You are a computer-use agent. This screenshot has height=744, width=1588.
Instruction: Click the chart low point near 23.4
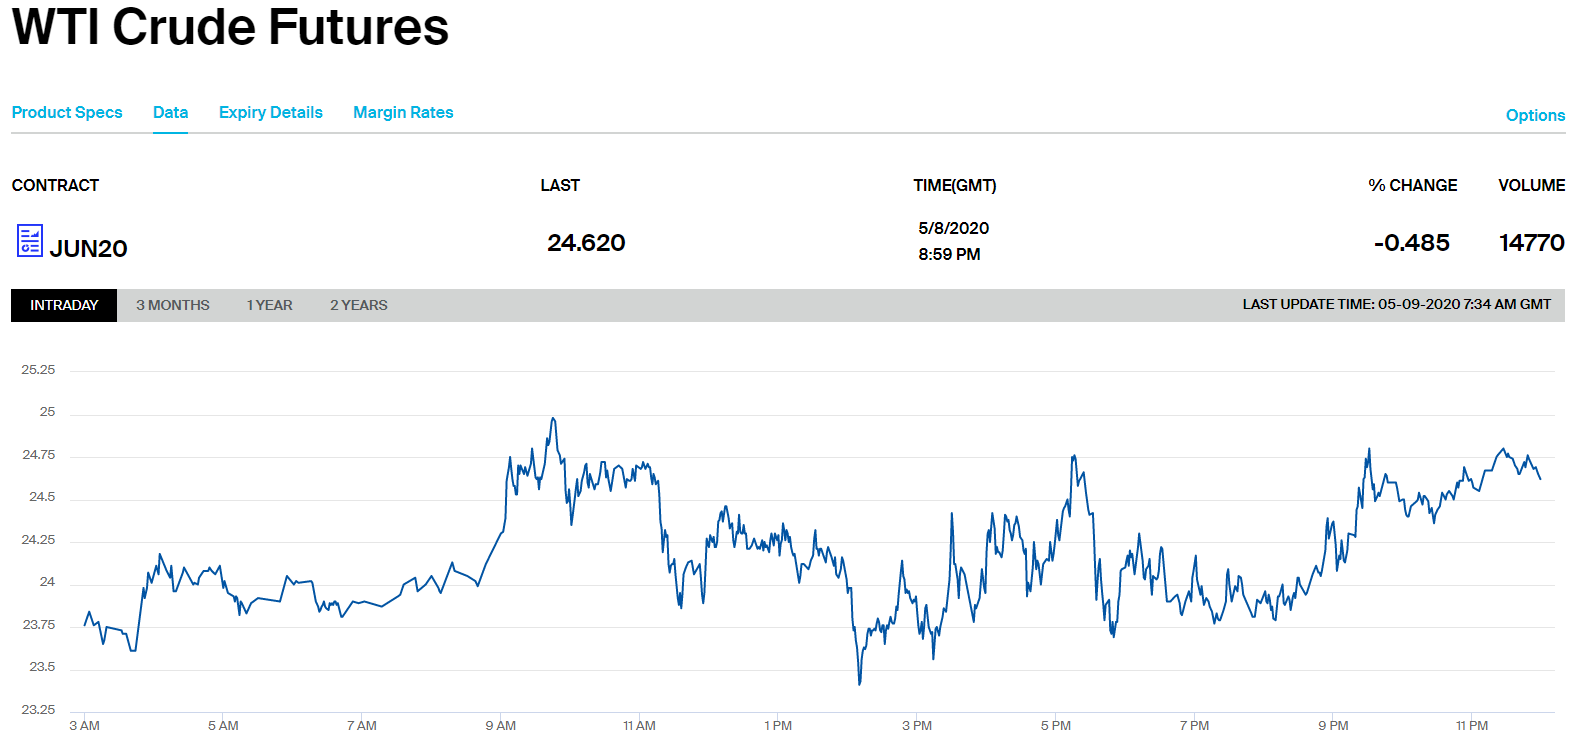860,683
